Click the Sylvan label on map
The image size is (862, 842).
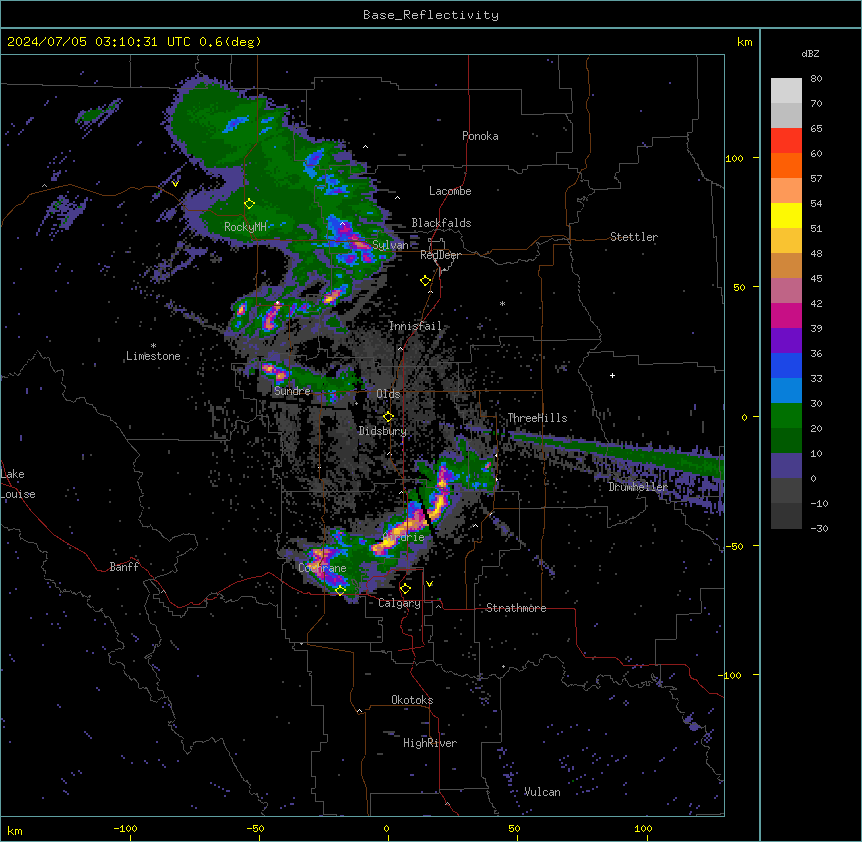point(390,245)
